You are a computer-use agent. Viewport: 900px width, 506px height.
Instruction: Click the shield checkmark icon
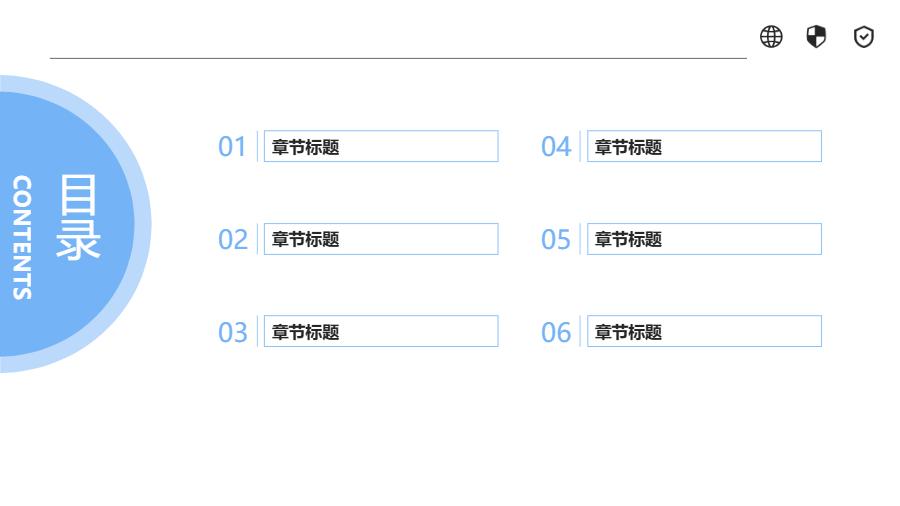point(864,37)
